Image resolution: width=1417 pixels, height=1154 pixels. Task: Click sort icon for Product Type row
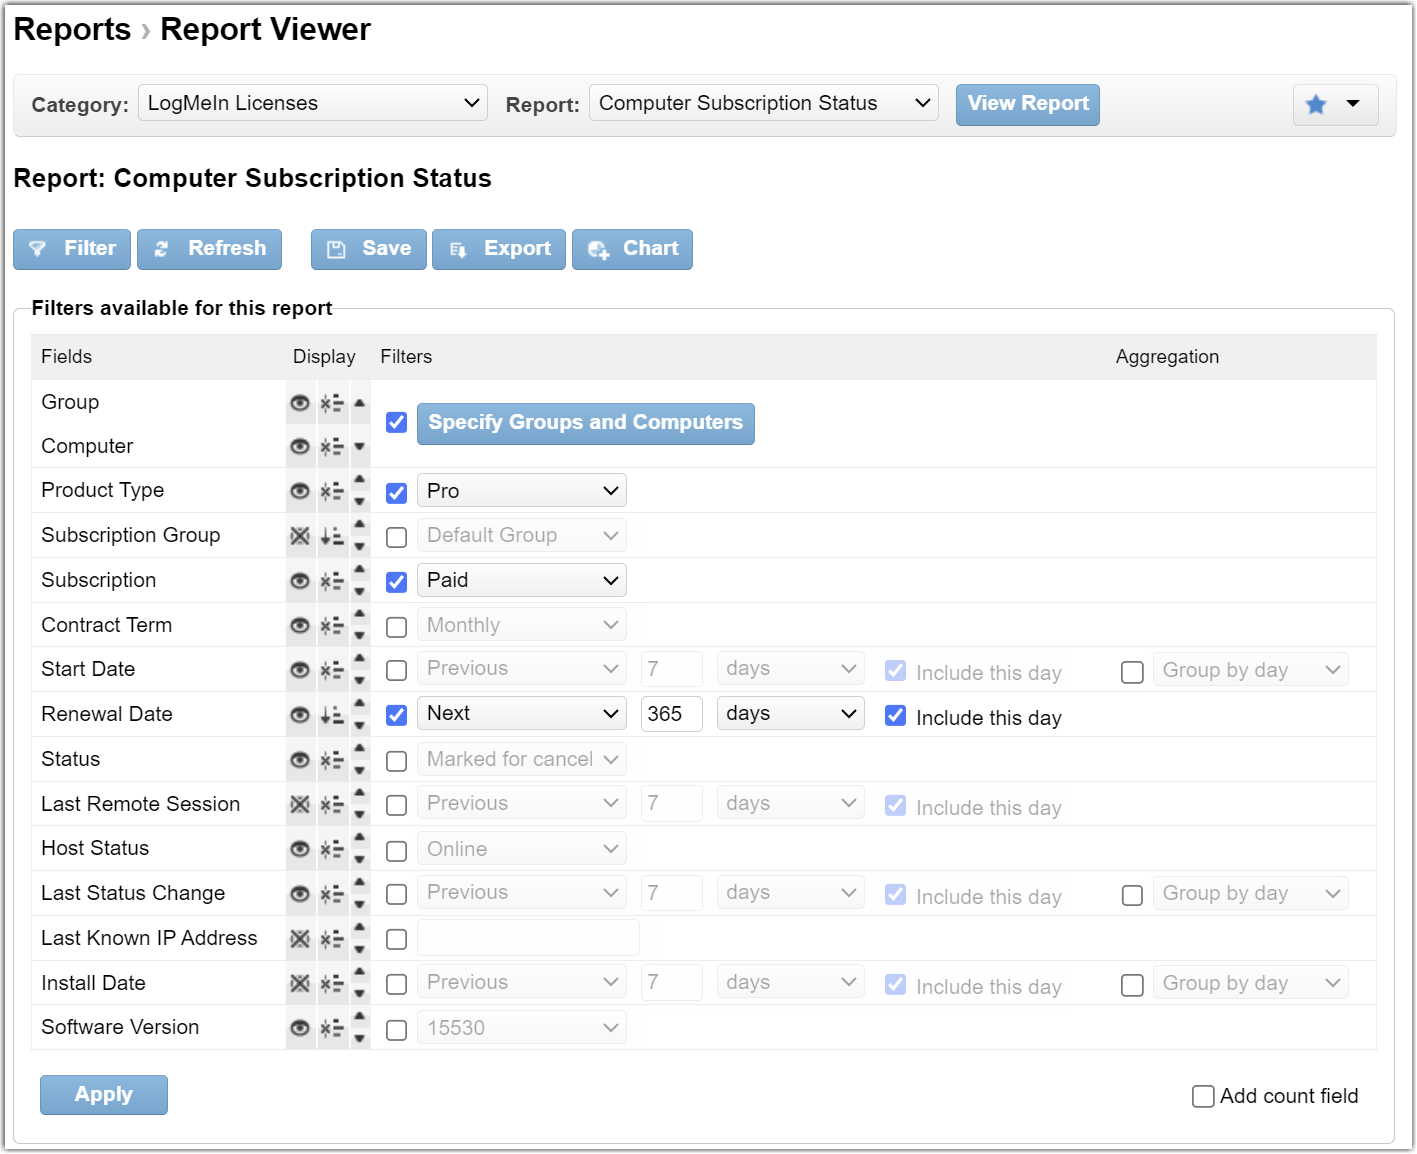[x=332, y=491]
